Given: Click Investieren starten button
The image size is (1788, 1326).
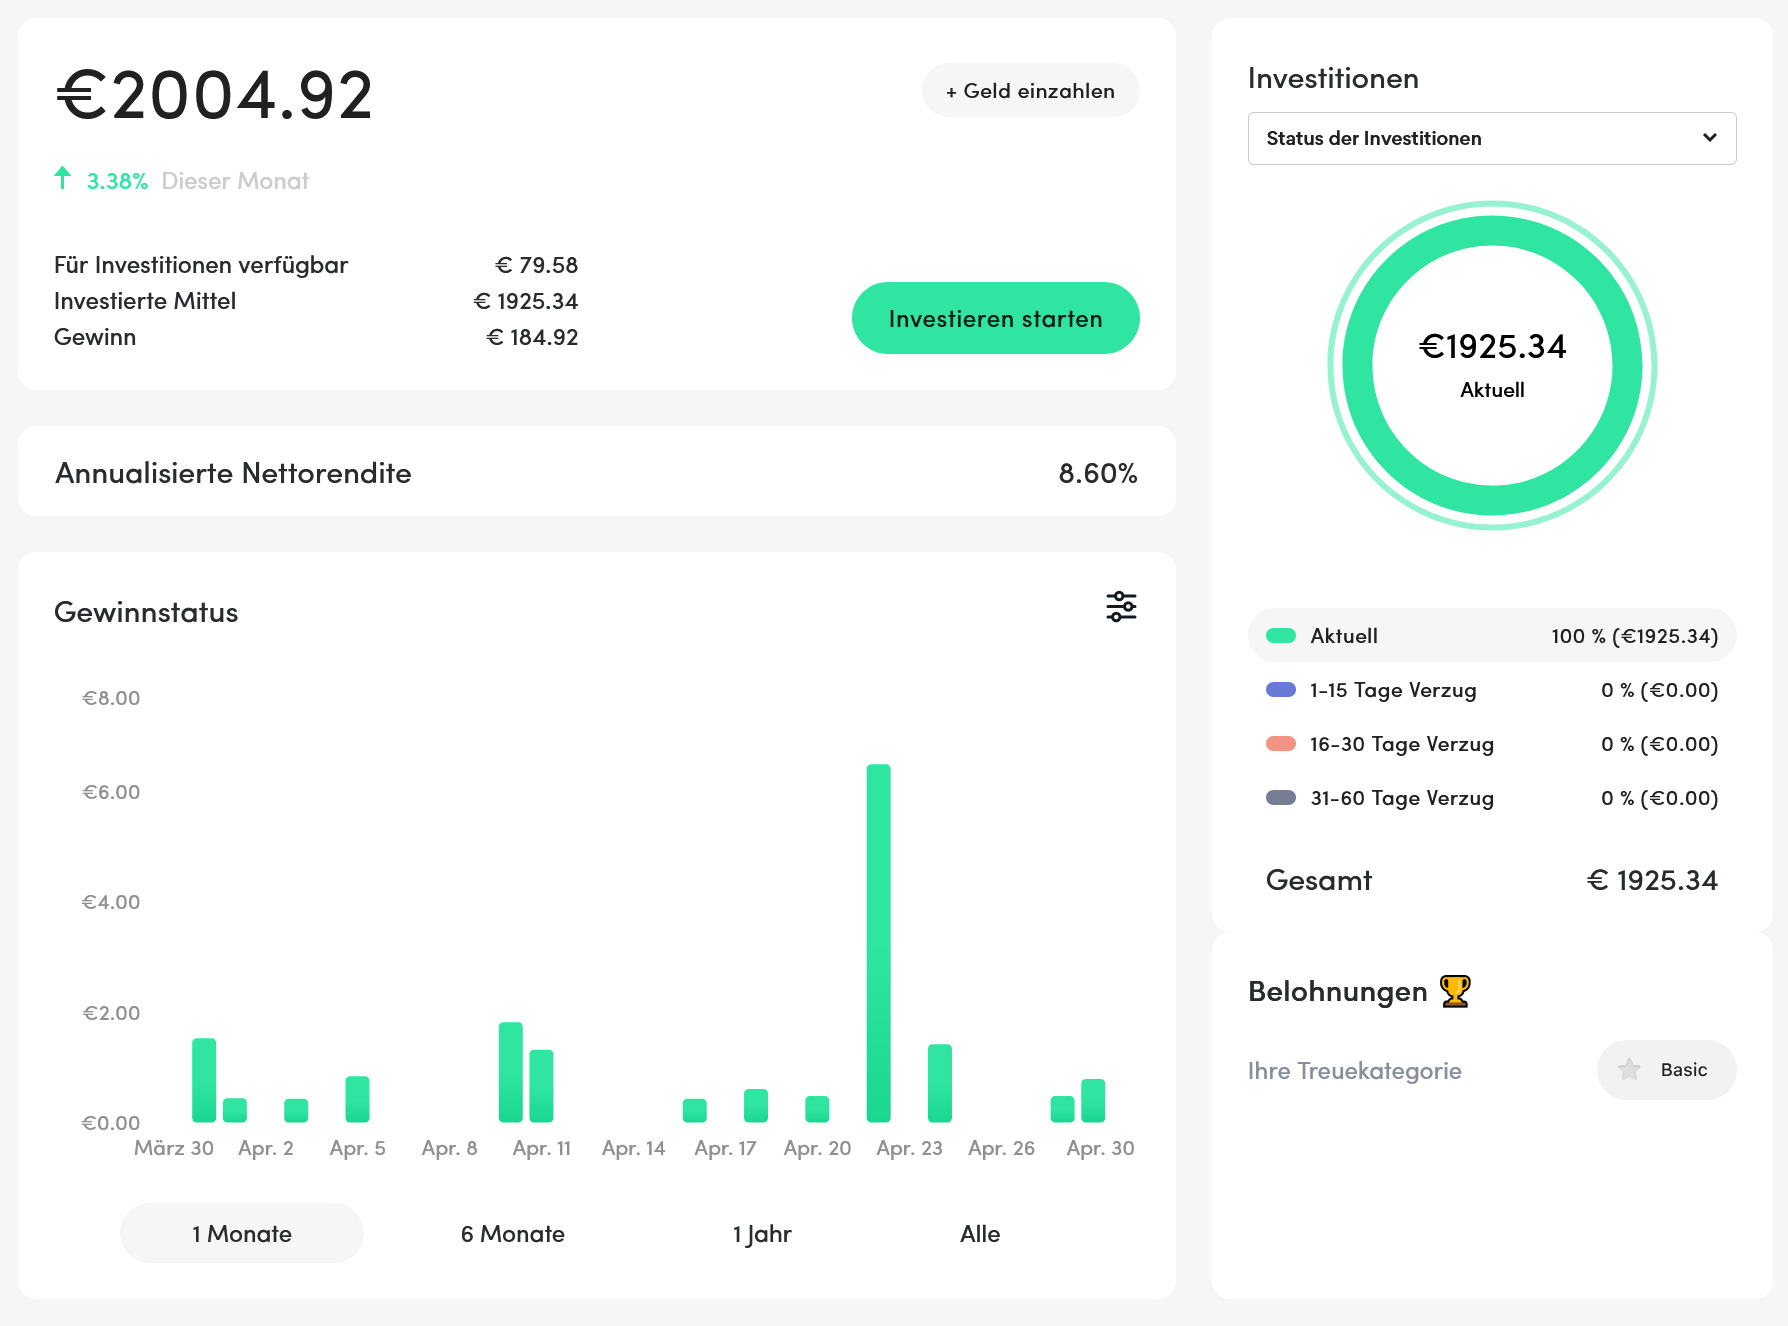Looking at the screenshot, I should (x=996, y=318).
